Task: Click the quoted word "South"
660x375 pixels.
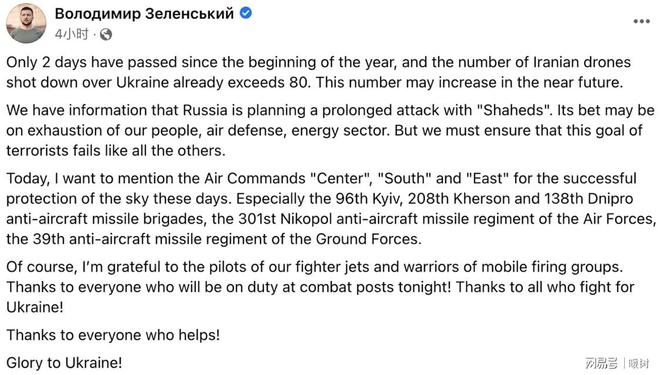Action: click(405, 178)
